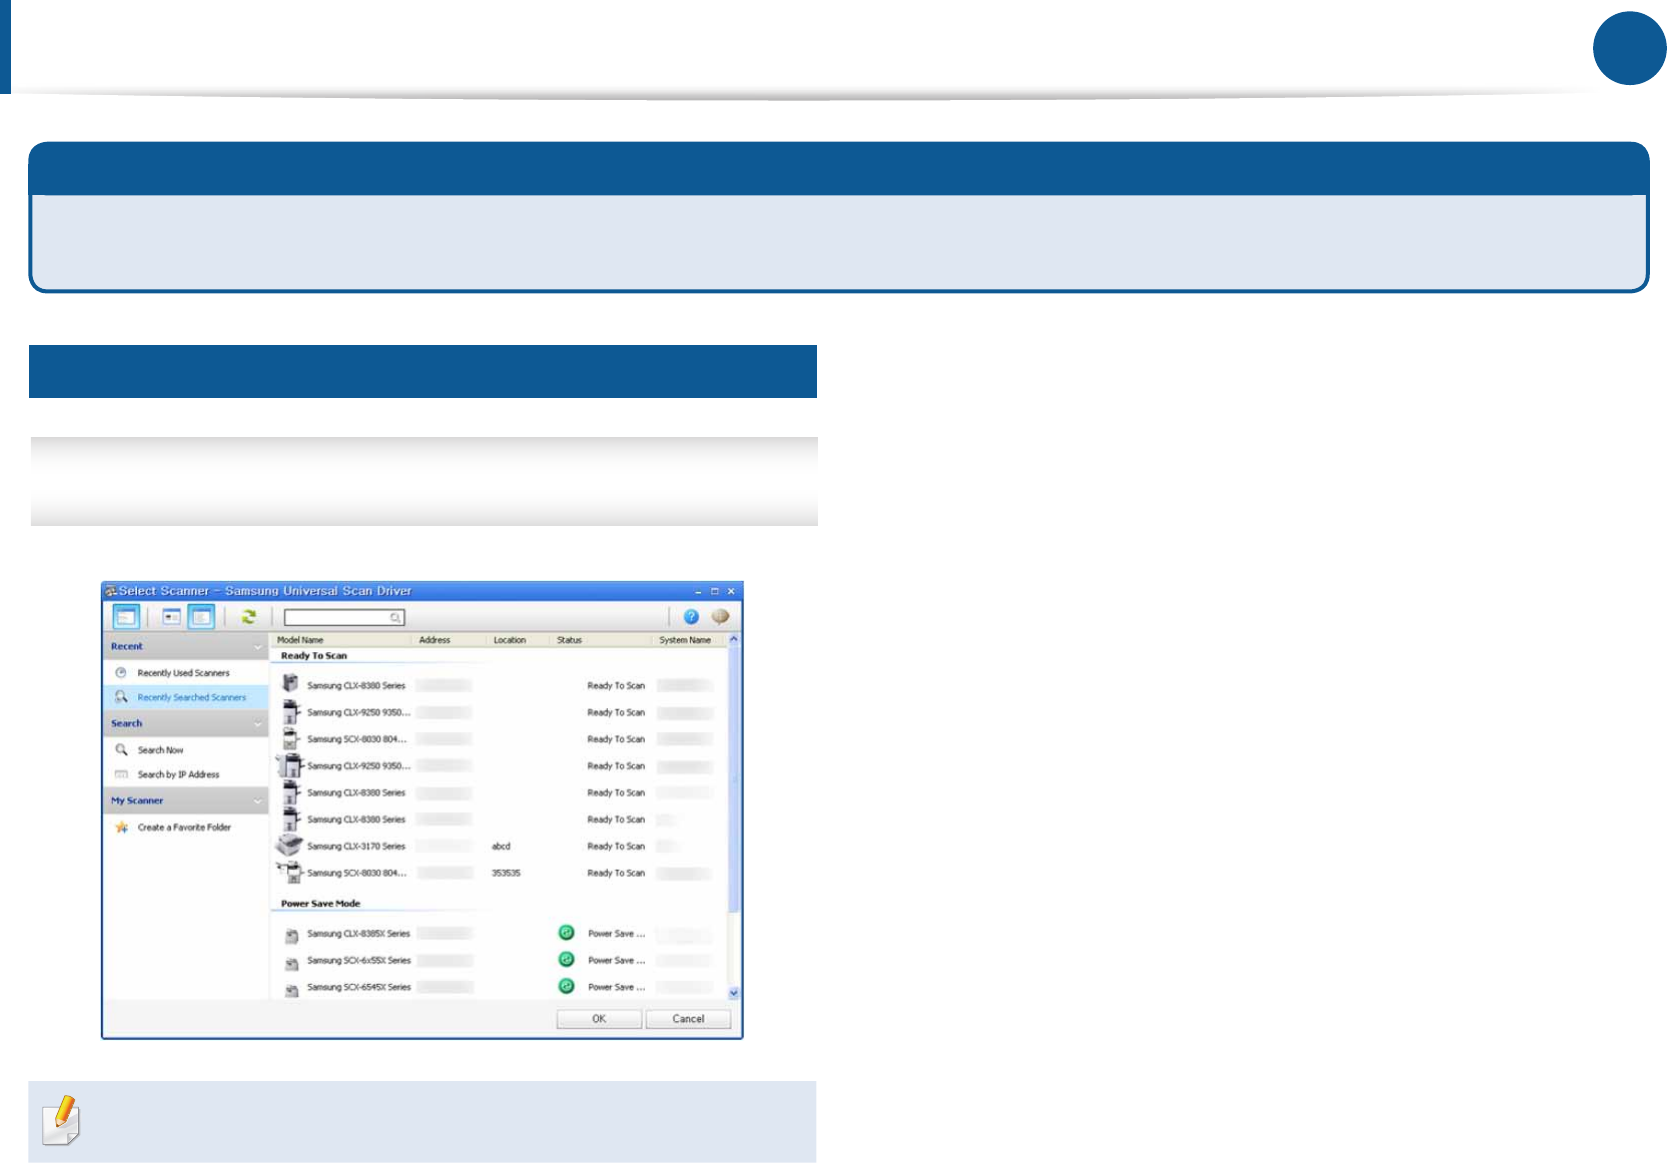The height and width of the screenshot is (1163, 1667).
Task: Click the Samsung CLX-3170 Series device icon
Action: 289,845
